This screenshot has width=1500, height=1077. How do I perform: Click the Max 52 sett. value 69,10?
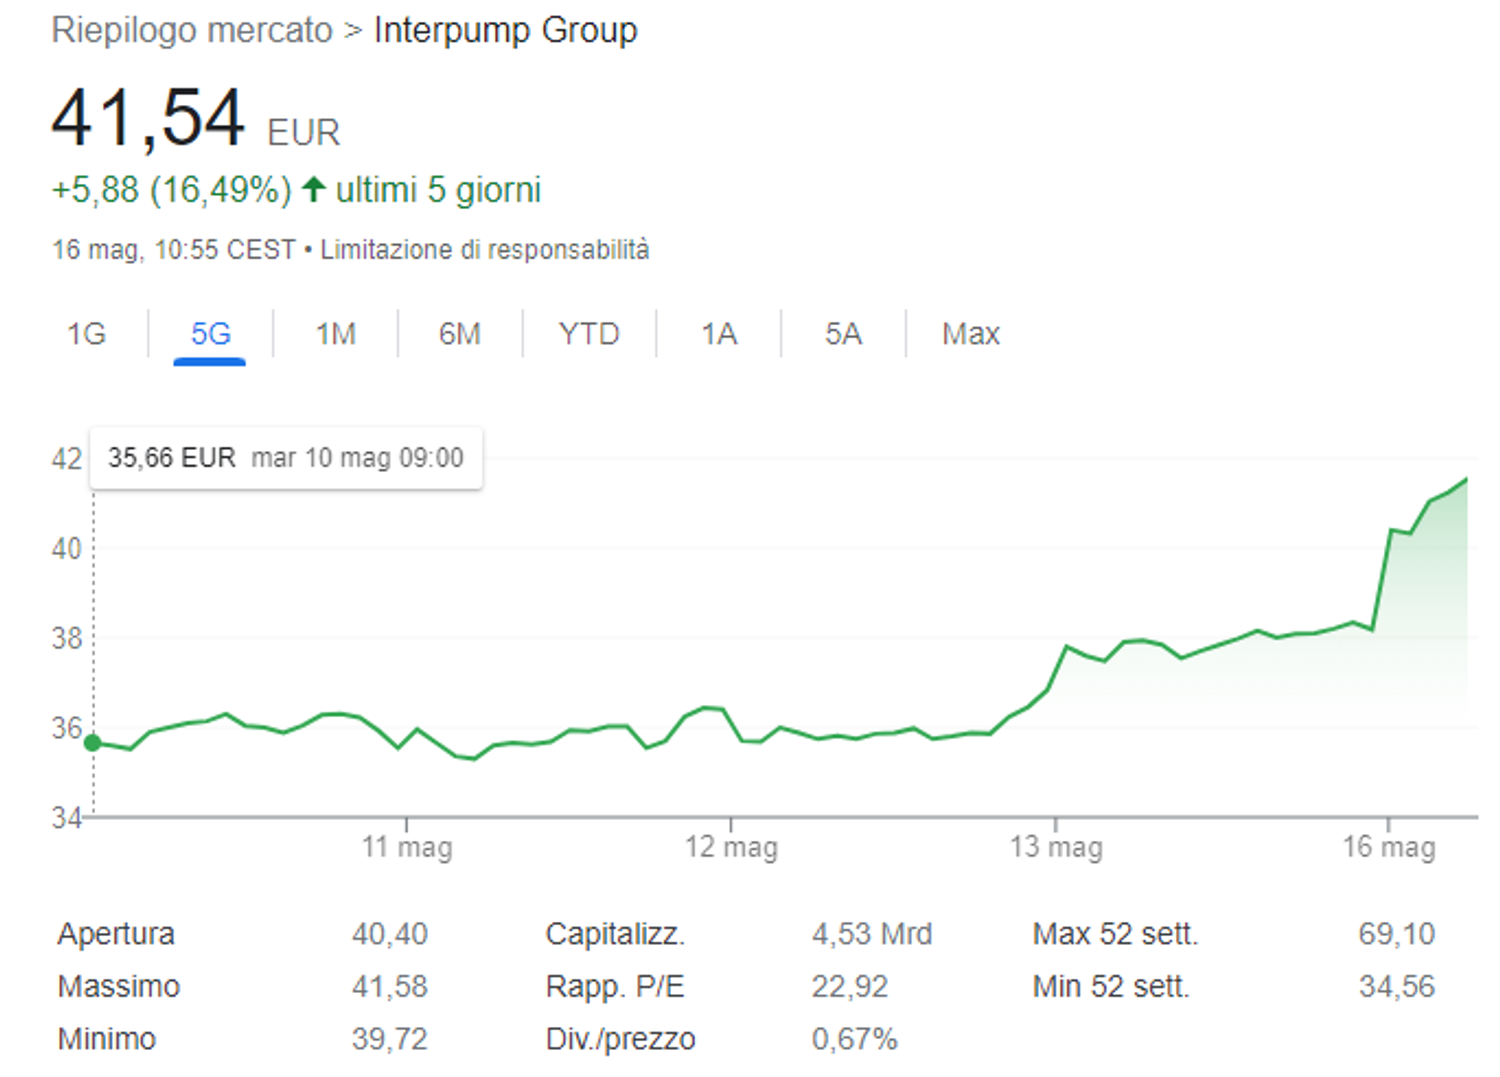pos(1397,934)
